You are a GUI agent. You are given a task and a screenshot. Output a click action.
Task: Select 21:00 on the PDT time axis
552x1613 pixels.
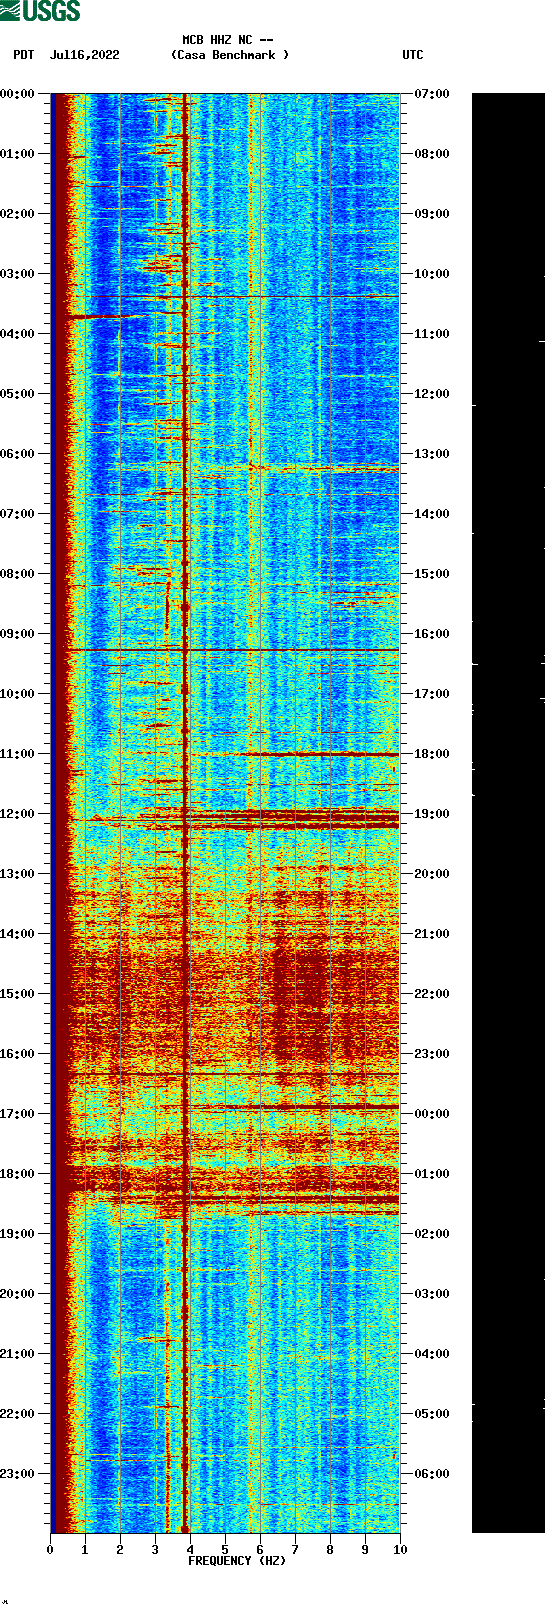[18, 1354]
